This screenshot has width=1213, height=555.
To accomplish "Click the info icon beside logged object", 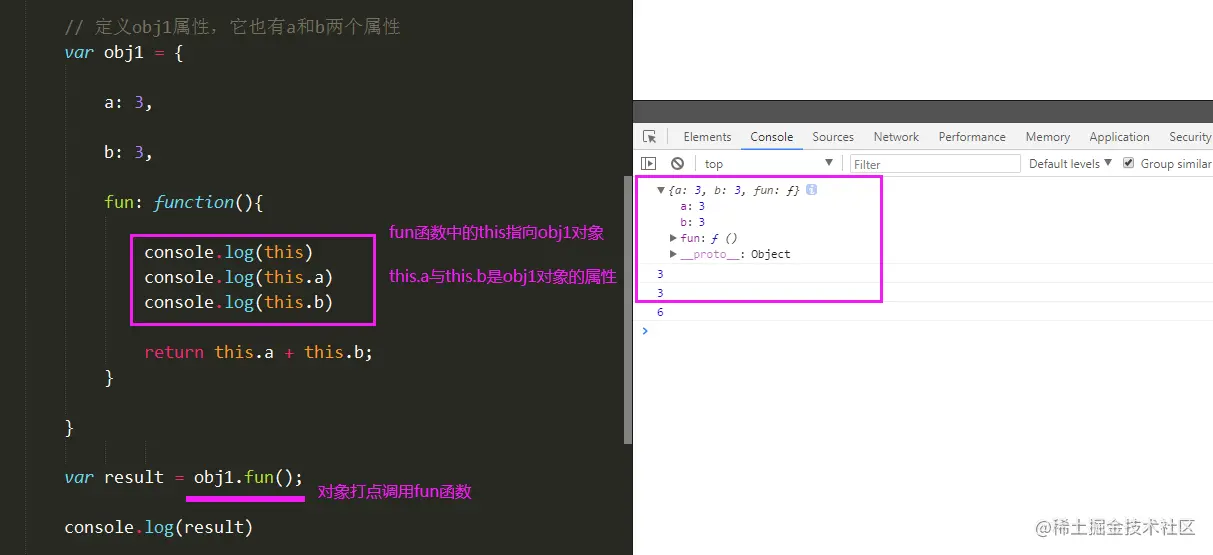I will click(x=811, y=189).
